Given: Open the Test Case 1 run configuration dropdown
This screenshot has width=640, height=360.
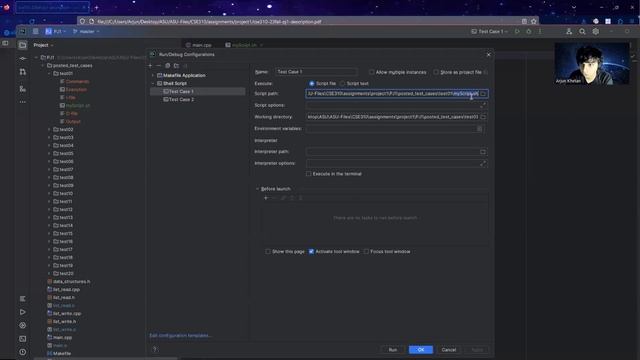Looking at the screenshot, I should (x=489, y=31).
